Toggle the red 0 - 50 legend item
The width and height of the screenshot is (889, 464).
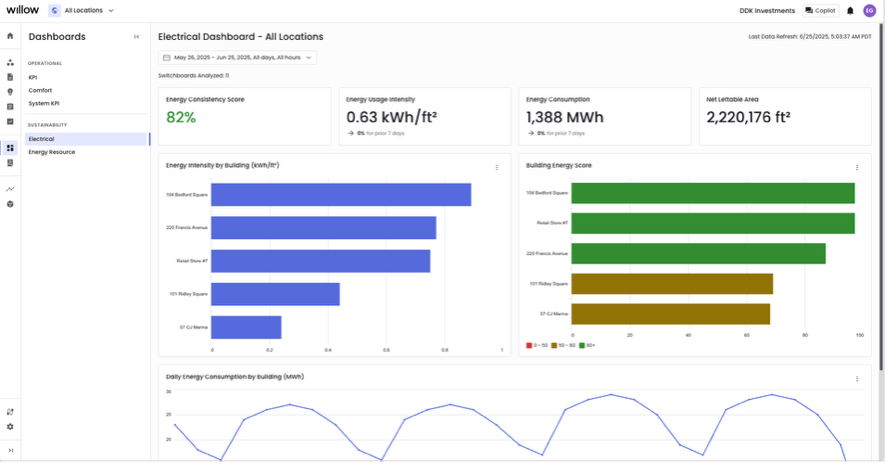point(537,345)
